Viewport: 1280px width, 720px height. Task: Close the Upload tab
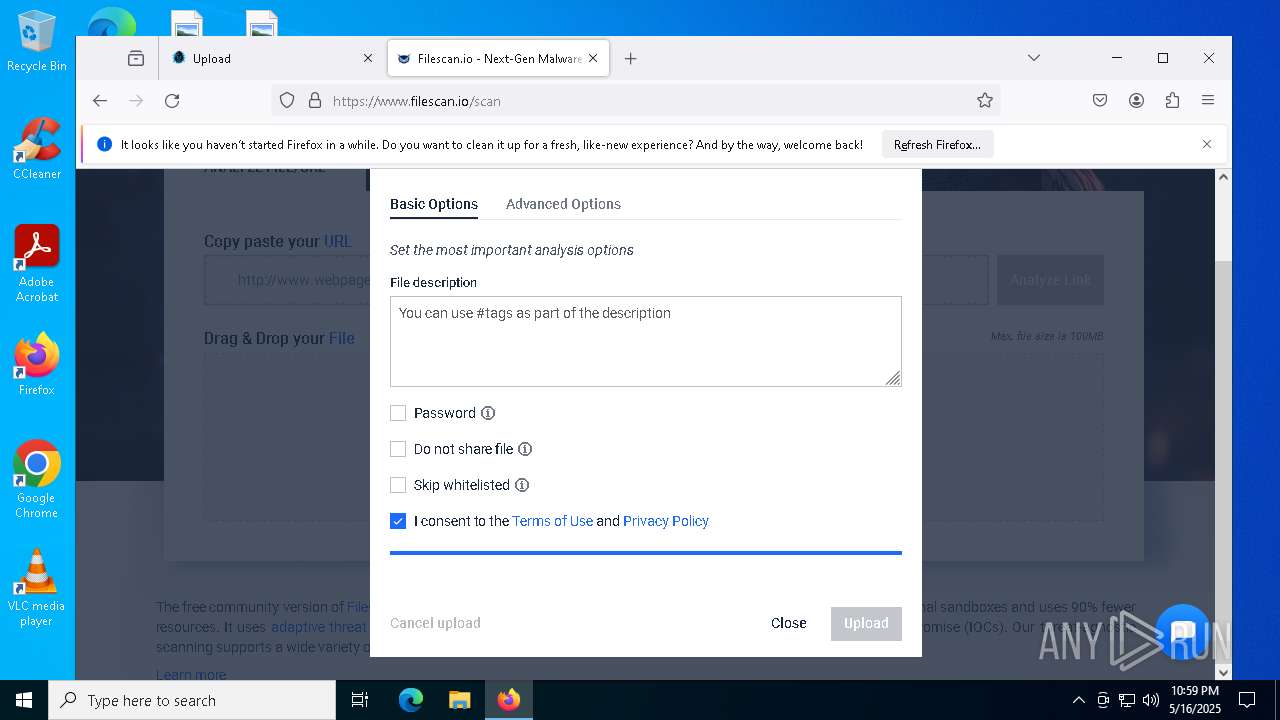coord(367,59)
